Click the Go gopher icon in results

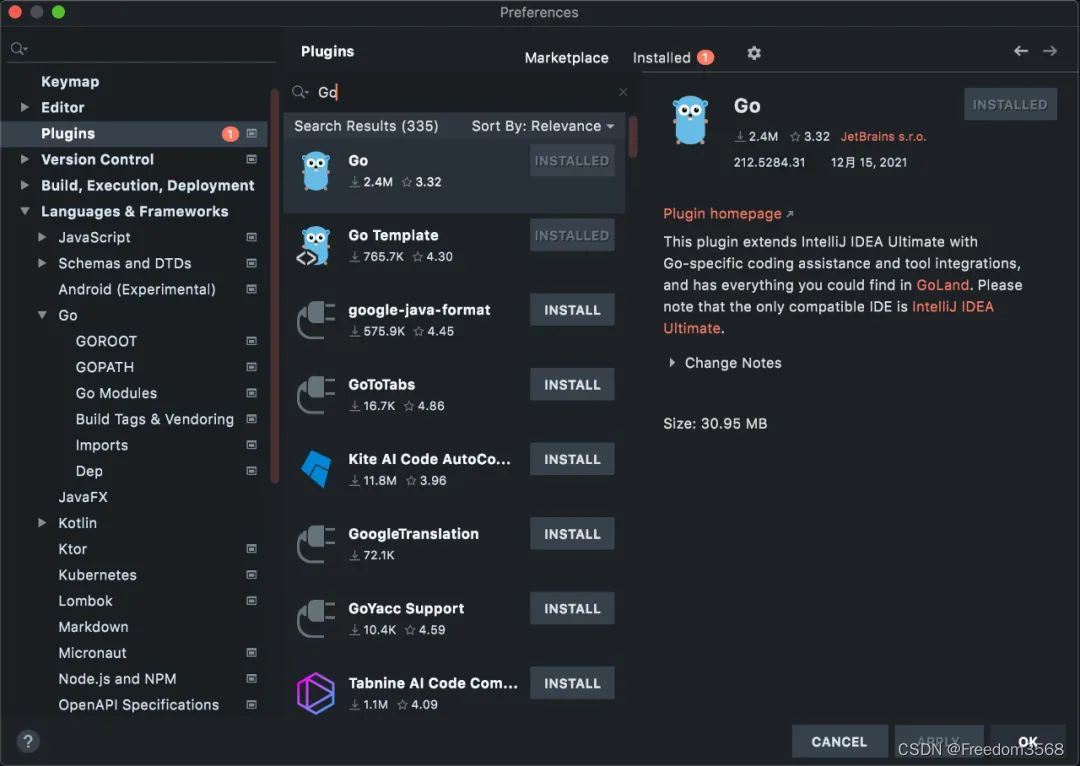point(316,171)
